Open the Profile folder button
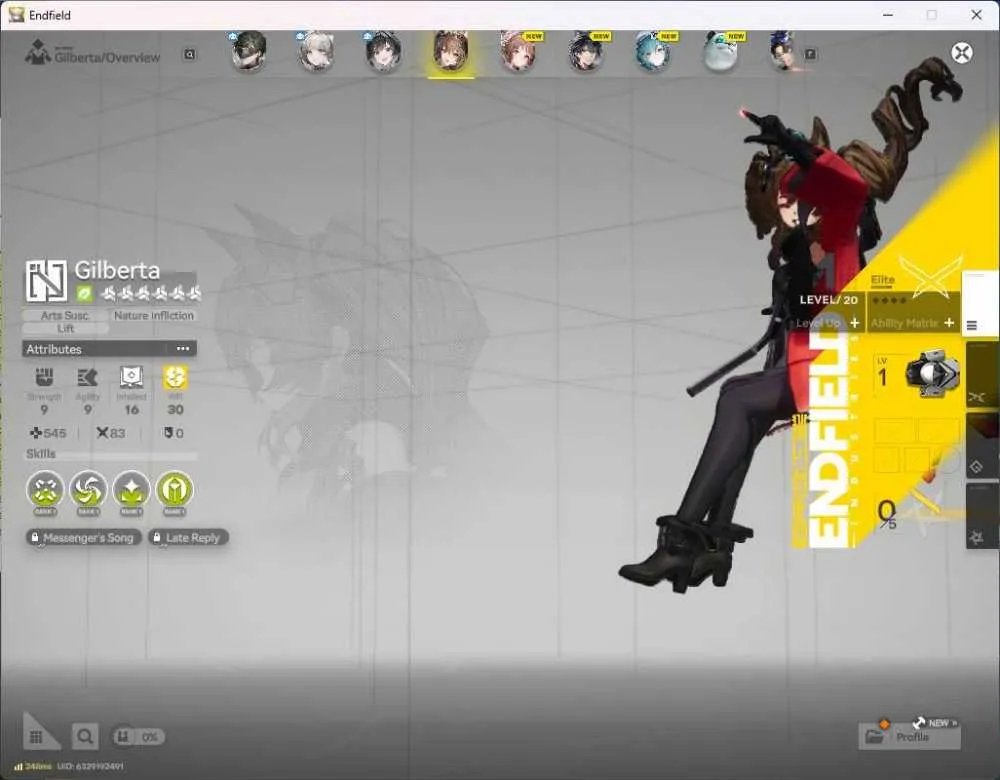This screenshot has width=1000, height=780. 909,737
